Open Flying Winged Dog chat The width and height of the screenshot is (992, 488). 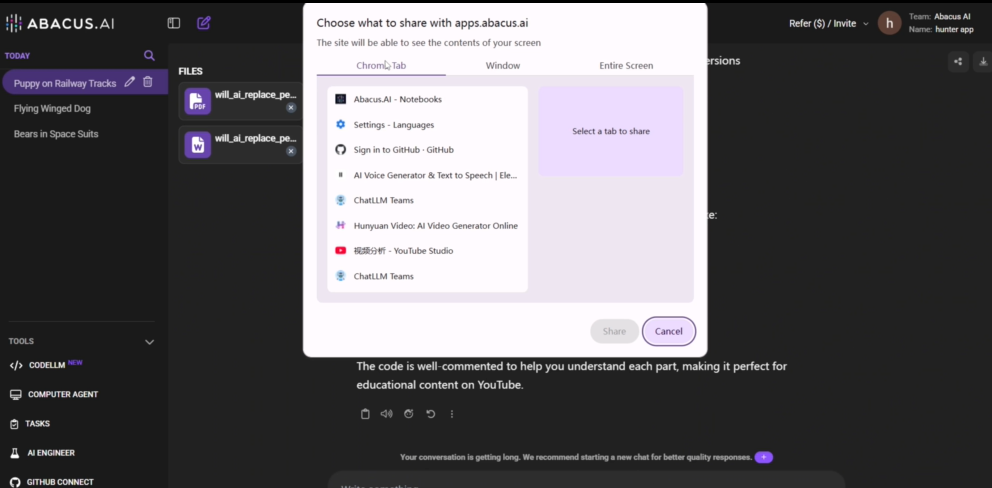point(52,108)
